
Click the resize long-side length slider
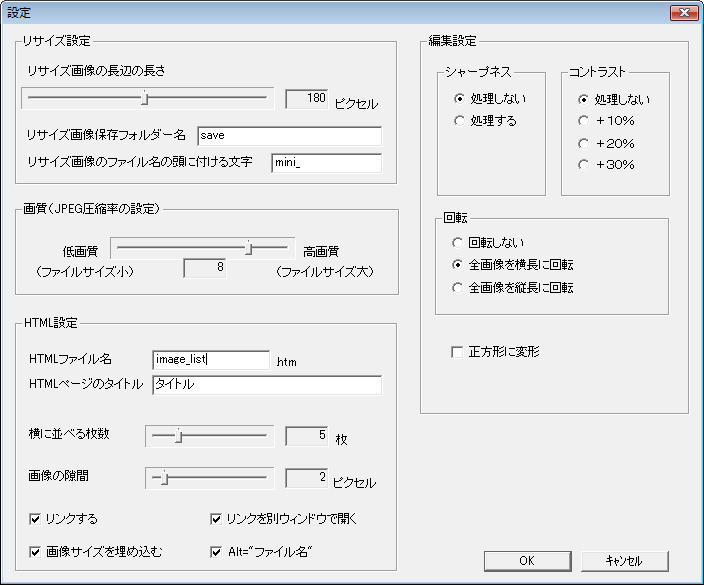point(148,98)
